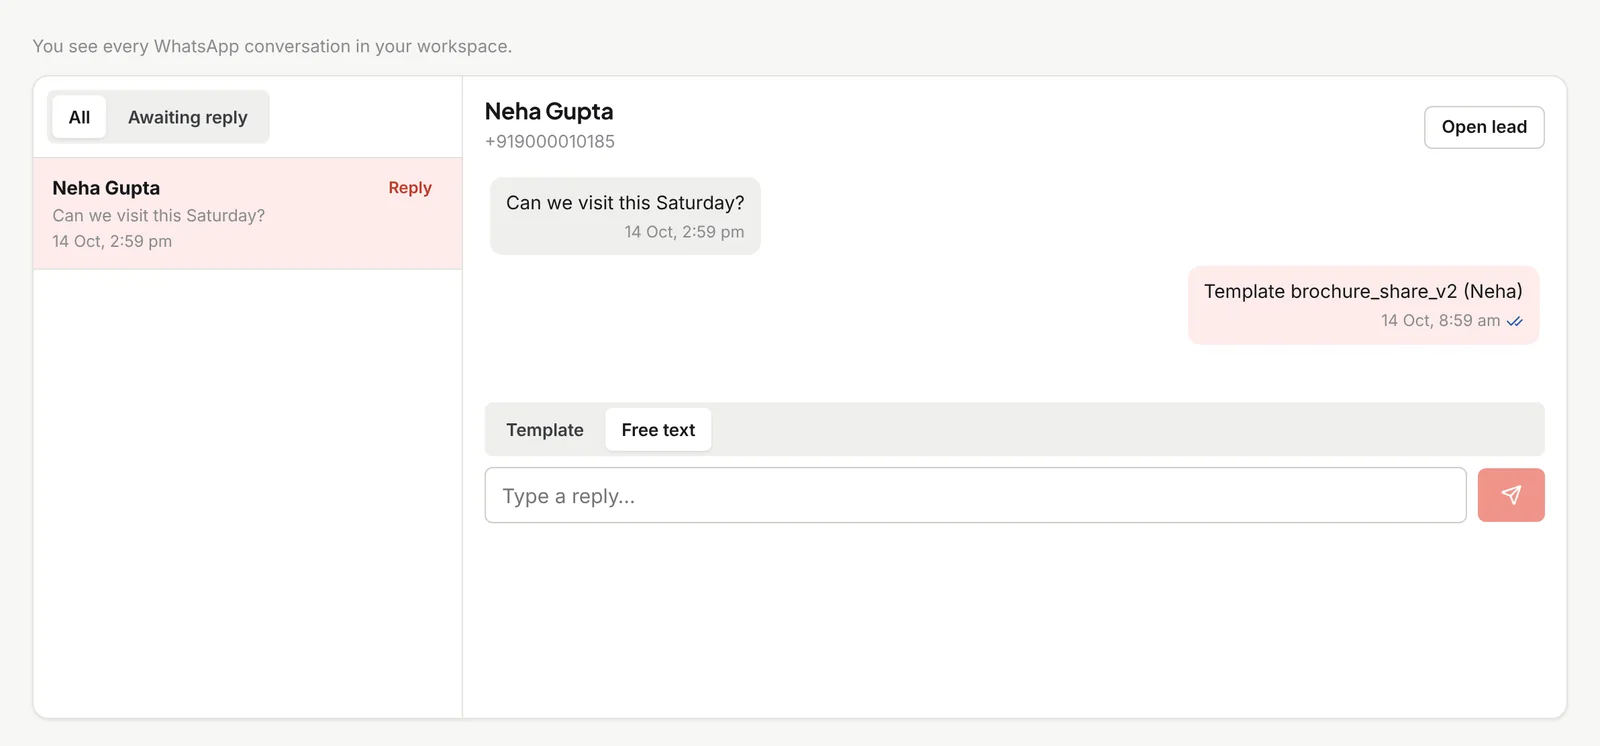This screenshot has height=746, width=1600.
Task: Filter by Awaiting reply tab
Action: point(187,117)
